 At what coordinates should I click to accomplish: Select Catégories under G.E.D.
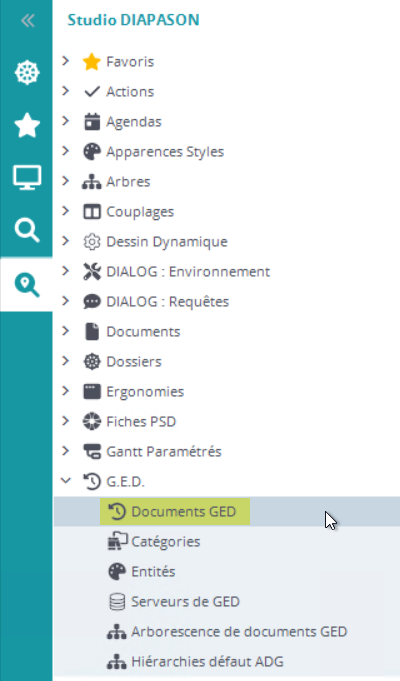pyautogui.click(x=165, y=542)
